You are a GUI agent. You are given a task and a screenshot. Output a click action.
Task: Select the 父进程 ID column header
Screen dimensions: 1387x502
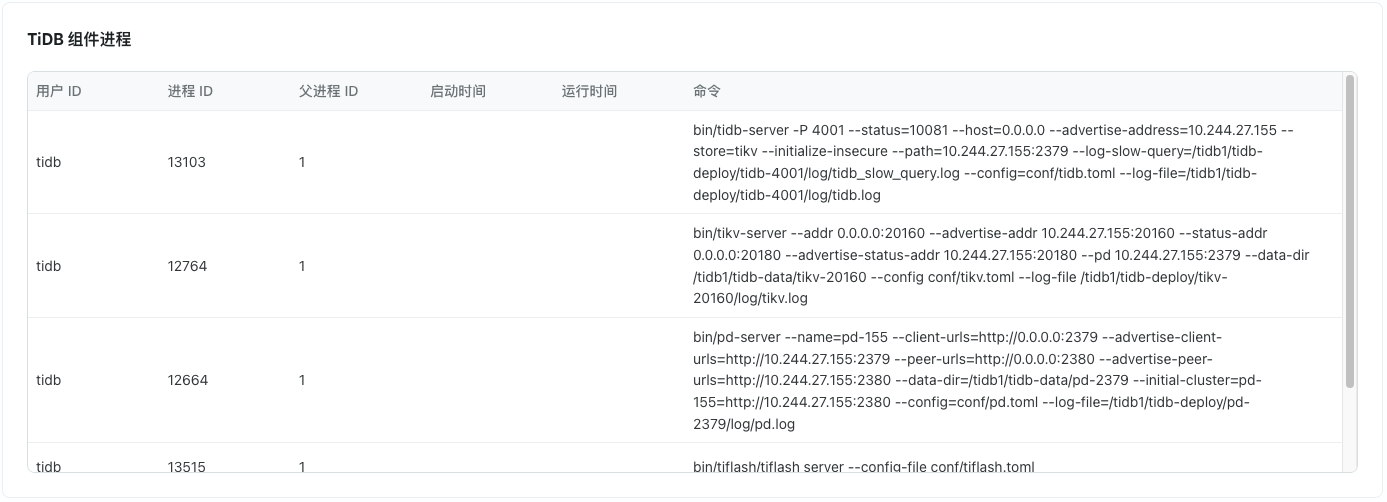328,91
